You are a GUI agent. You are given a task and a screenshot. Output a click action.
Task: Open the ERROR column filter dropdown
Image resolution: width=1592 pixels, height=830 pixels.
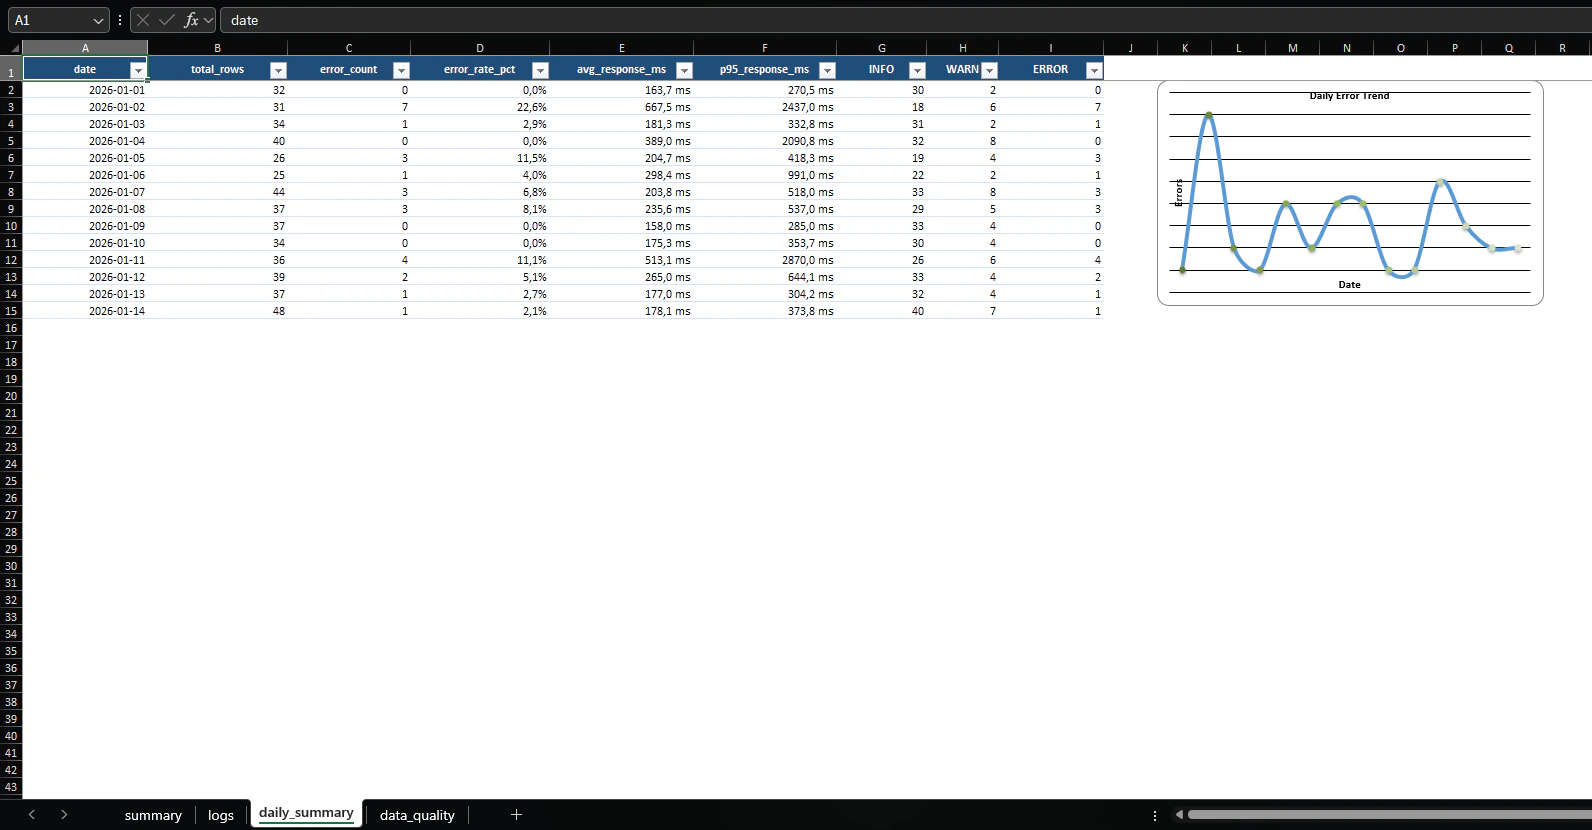point(1094,70)
